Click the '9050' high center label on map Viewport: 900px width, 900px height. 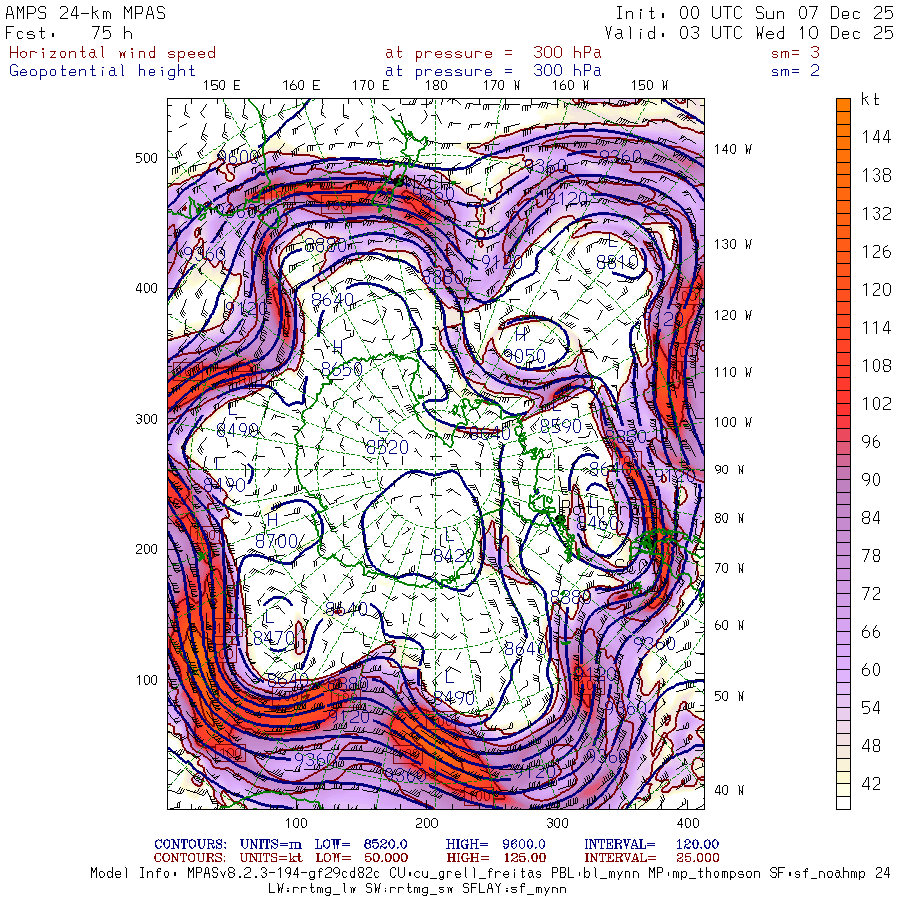coord(525,356)
